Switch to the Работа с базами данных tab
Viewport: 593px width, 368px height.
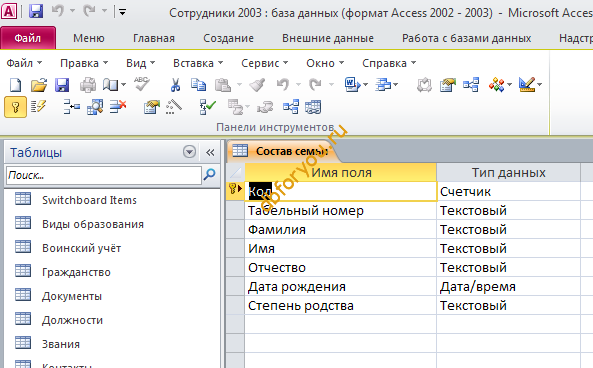pyautogui.click(x=467, y=38)
